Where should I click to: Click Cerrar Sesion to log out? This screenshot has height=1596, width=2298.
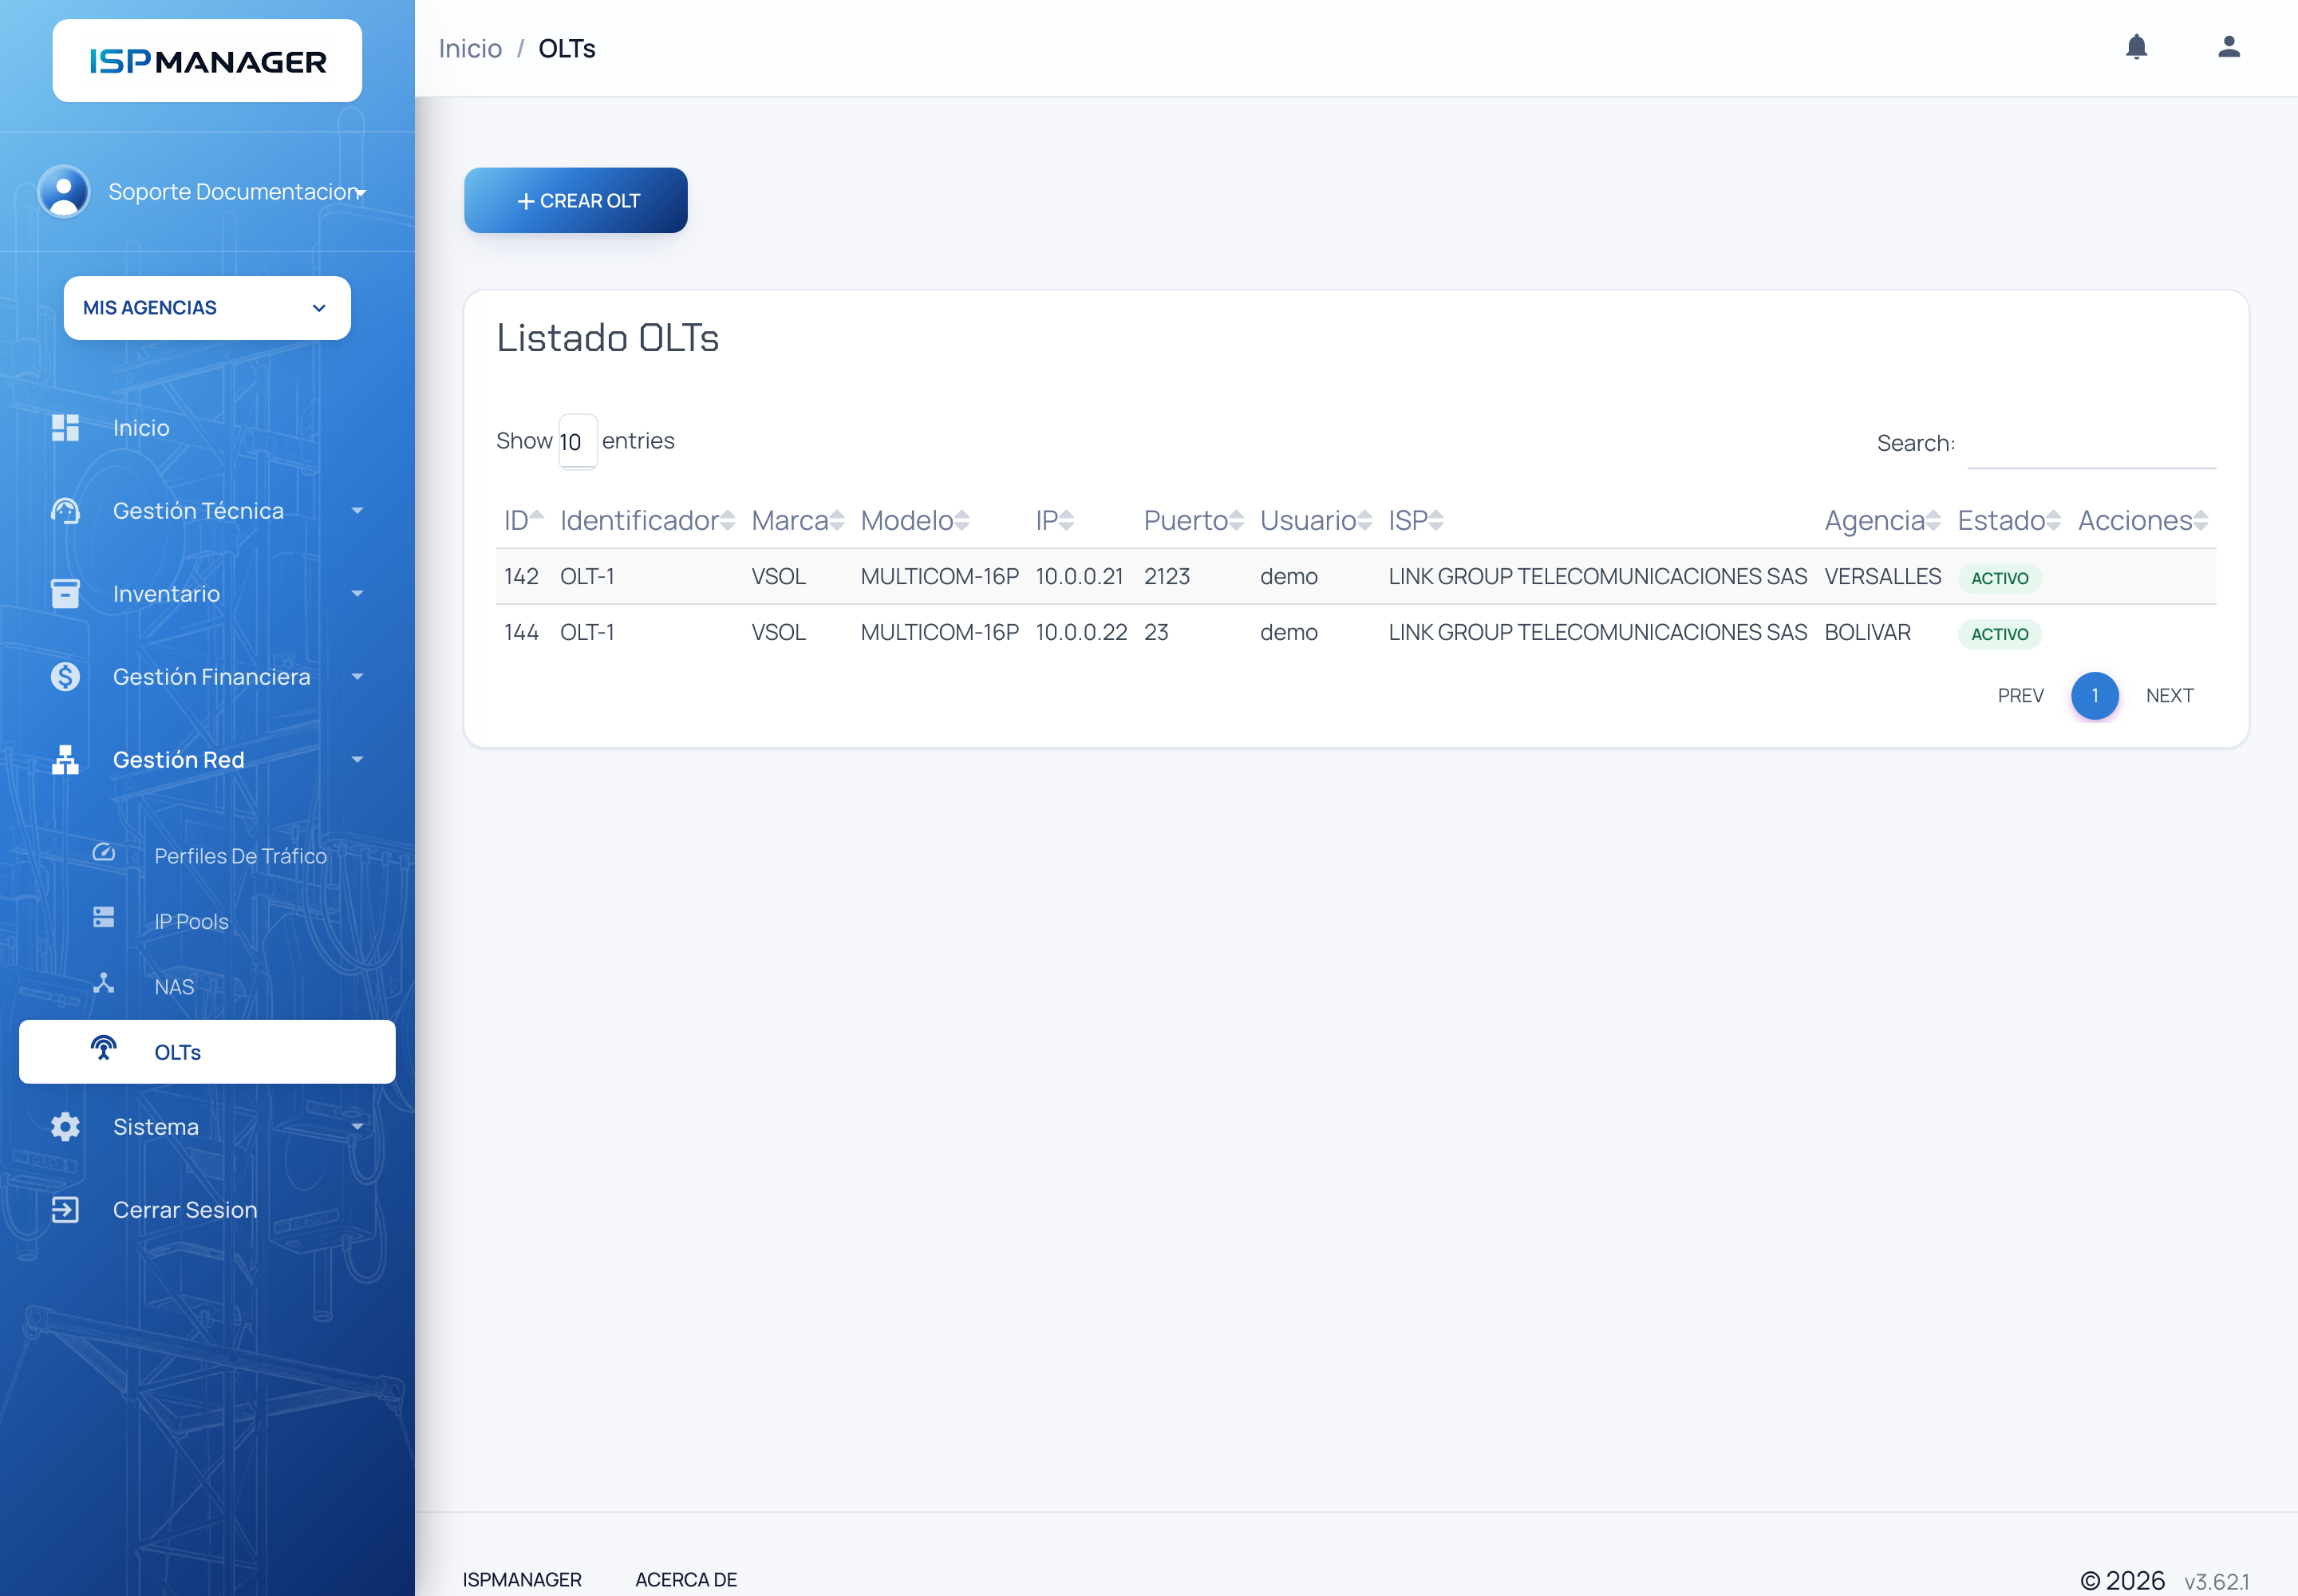[185, 1210]
